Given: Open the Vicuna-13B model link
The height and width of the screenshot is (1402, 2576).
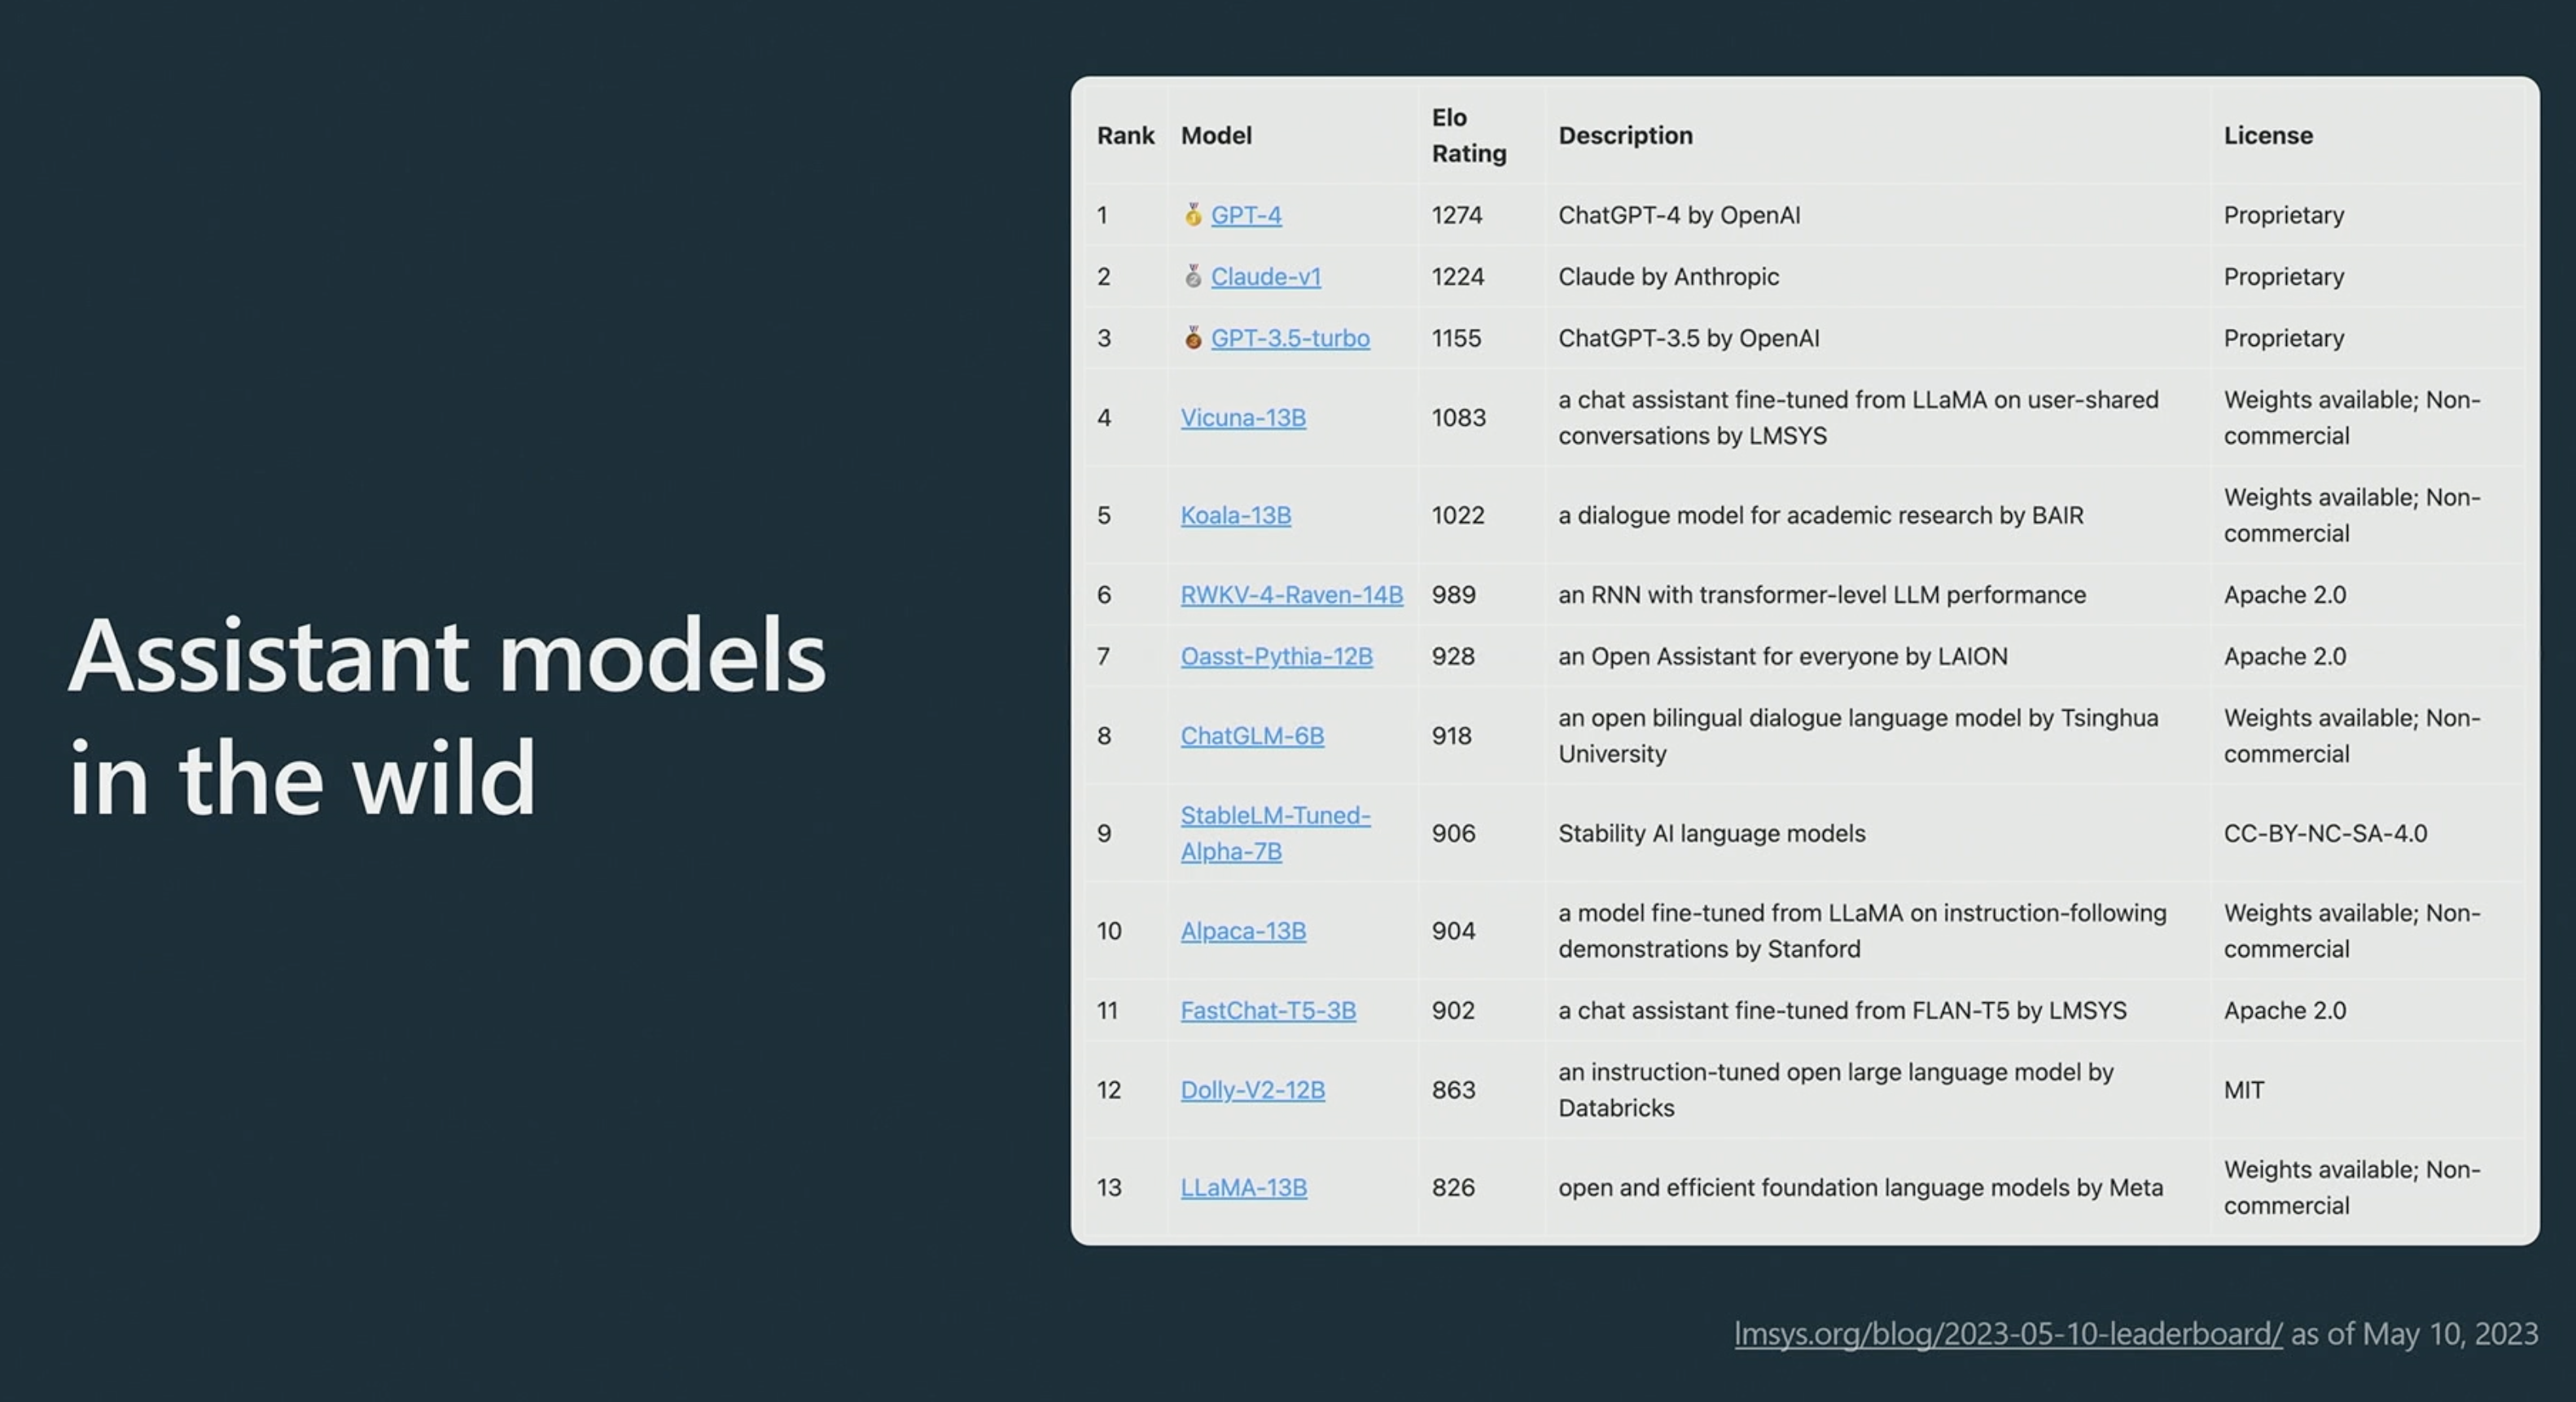Looking at the screenshot, I should tap(1243, 418).
